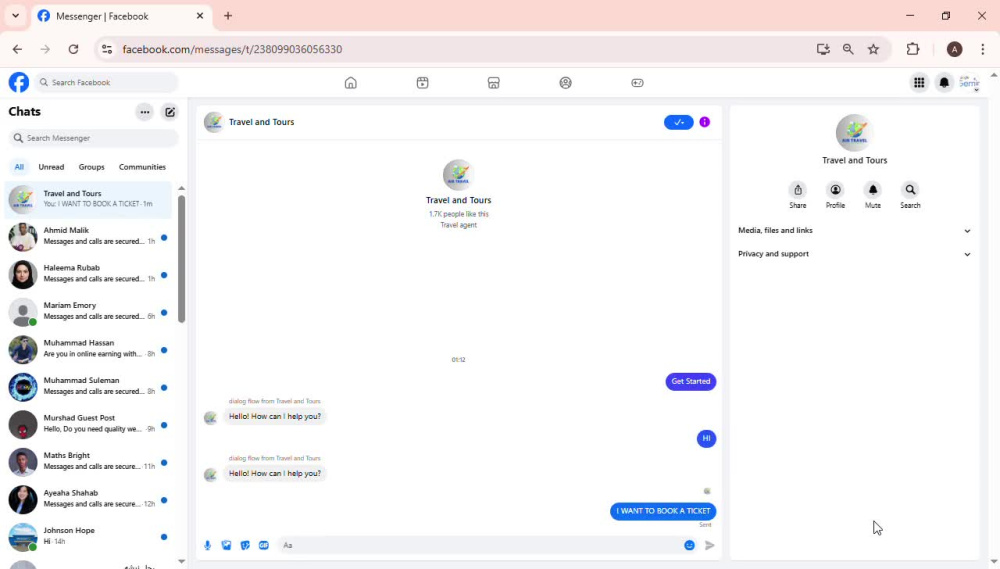Open the Reels video icon

point(422,83)
